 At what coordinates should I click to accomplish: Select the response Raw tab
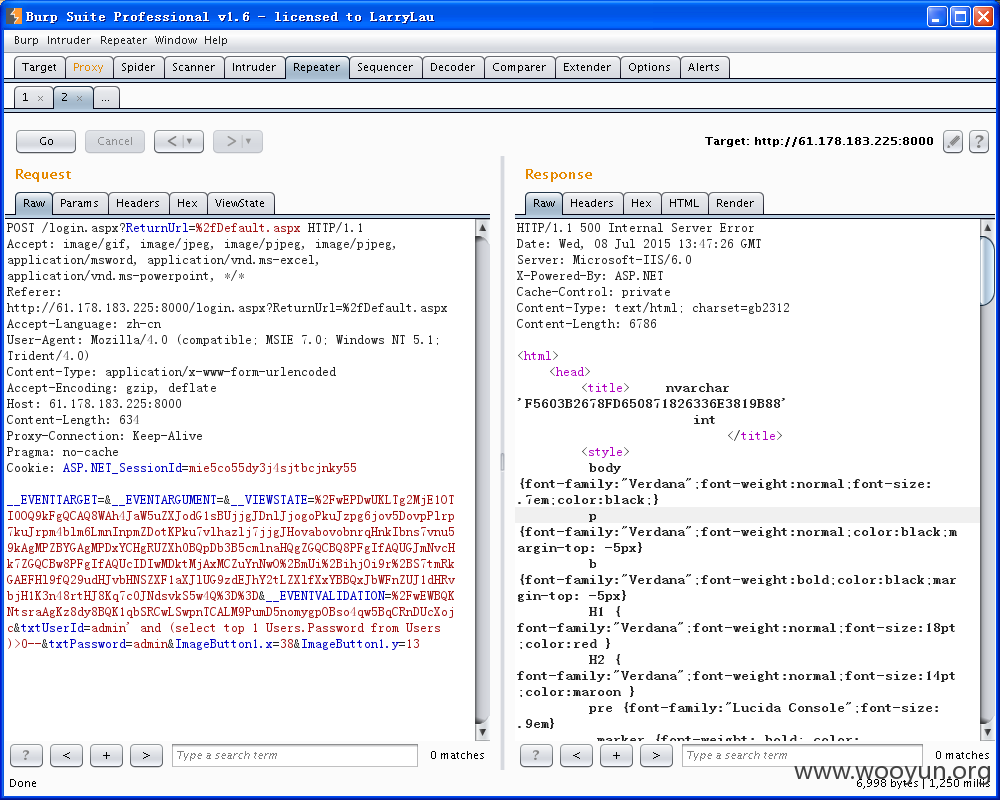(544, 204)
